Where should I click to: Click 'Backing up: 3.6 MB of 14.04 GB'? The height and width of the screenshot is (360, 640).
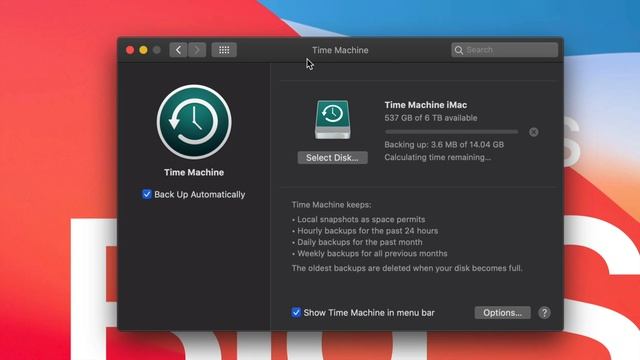[x=444, y=144]
